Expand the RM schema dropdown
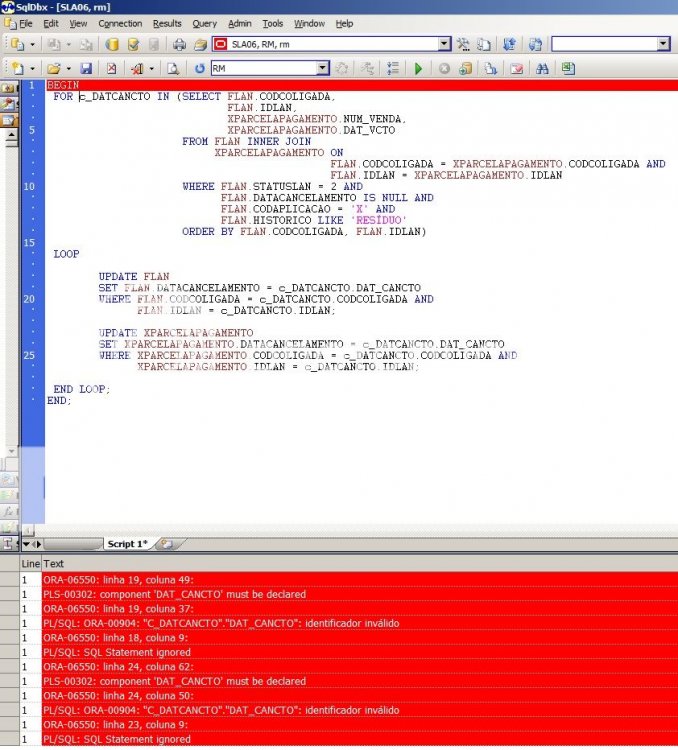The width and height of the screenshot is (678, 750). click(x=322, y=68)
